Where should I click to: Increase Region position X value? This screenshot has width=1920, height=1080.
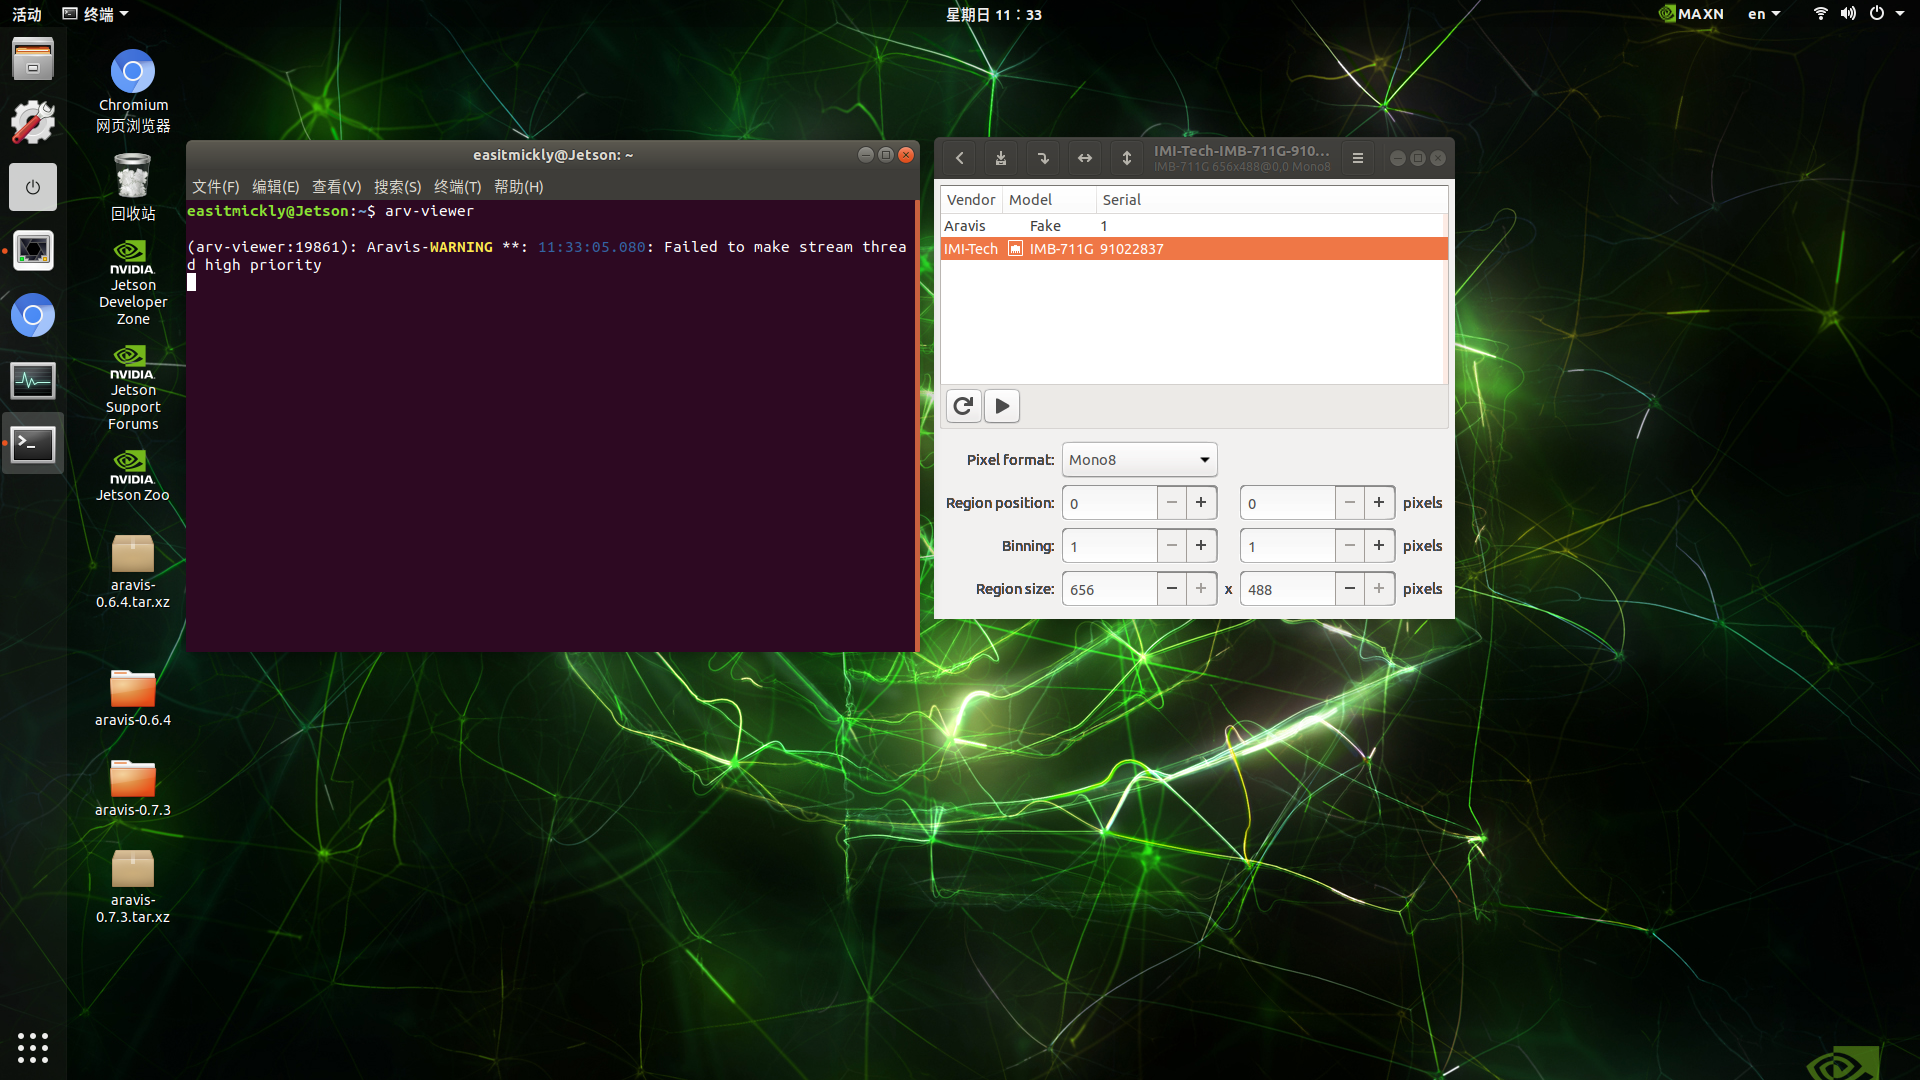click(x=1201, y=503)
